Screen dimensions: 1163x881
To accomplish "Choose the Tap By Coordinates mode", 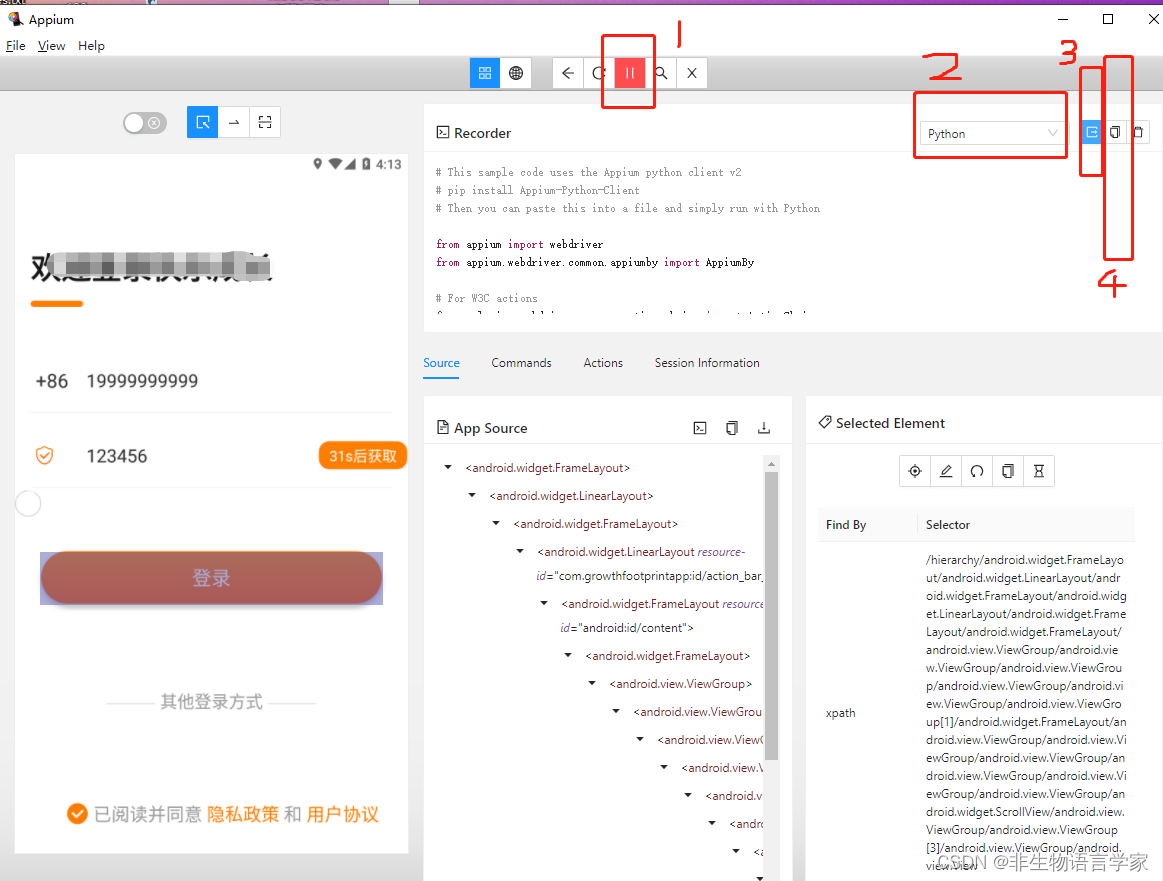I will point(265,122).
